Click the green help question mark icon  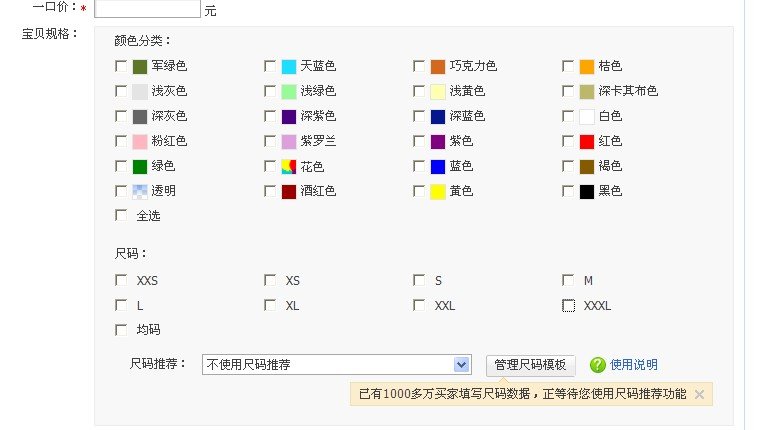(598, 365)
